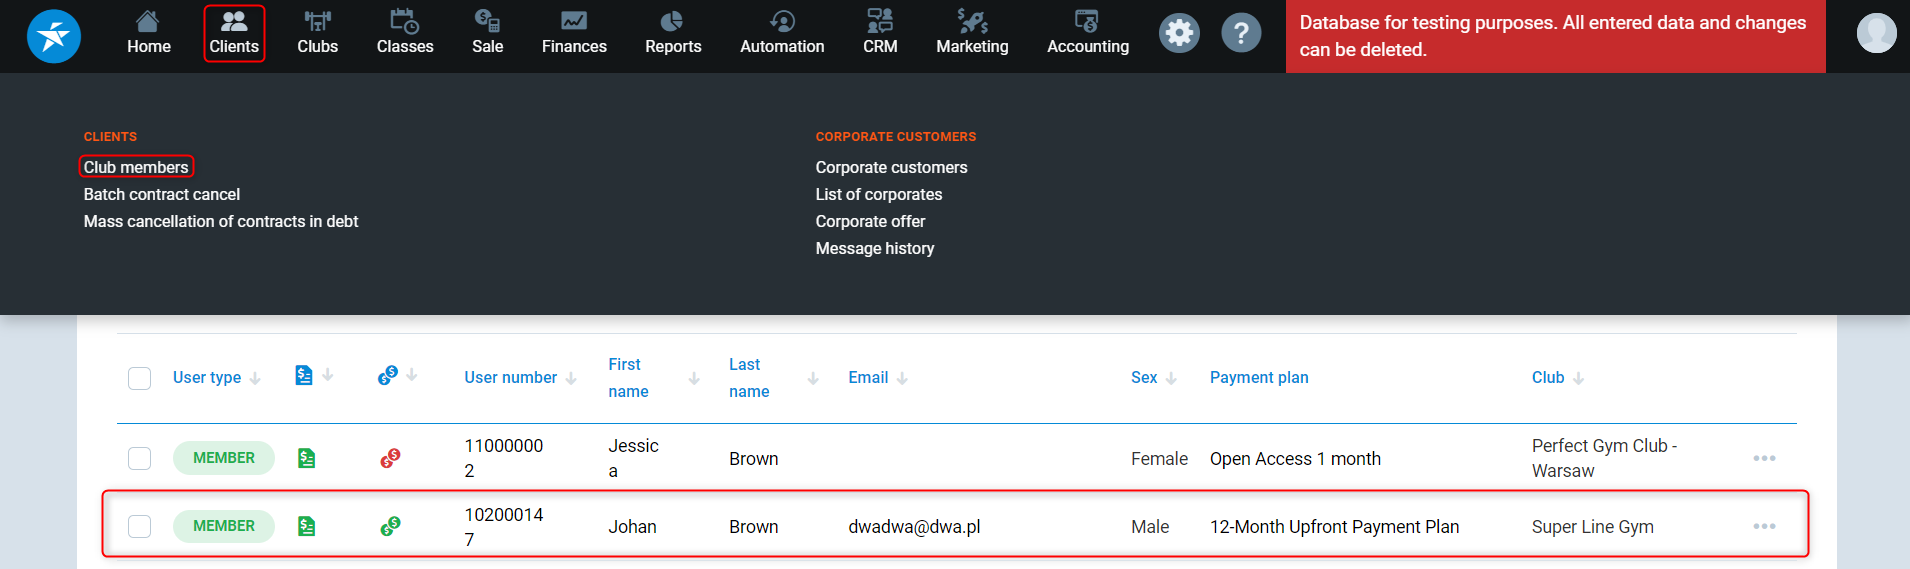Open the Automation menu icon
This screenshot has width=1910, height=569.
(782, 21)
